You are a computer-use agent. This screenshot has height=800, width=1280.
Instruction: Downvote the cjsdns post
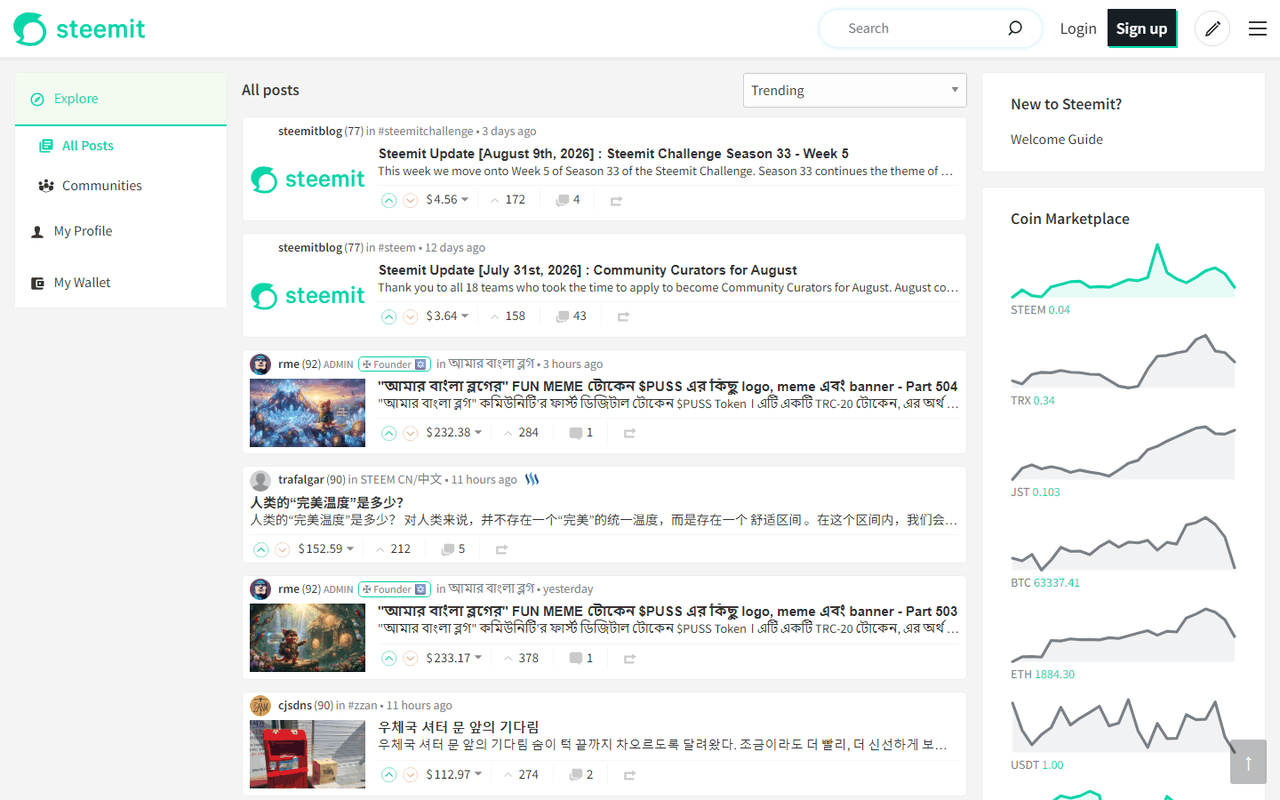click(410, 774)
